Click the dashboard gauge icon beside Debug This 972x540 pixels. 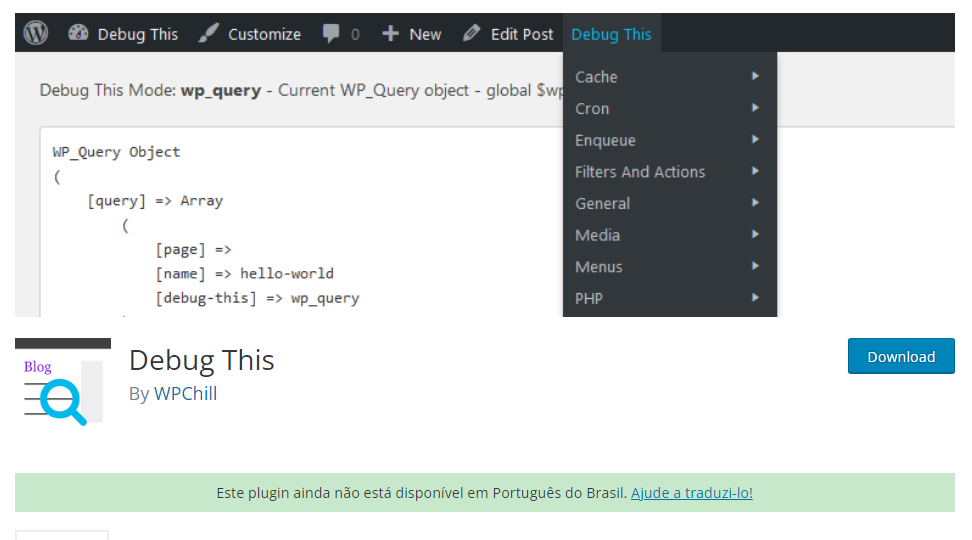point(78,32)
